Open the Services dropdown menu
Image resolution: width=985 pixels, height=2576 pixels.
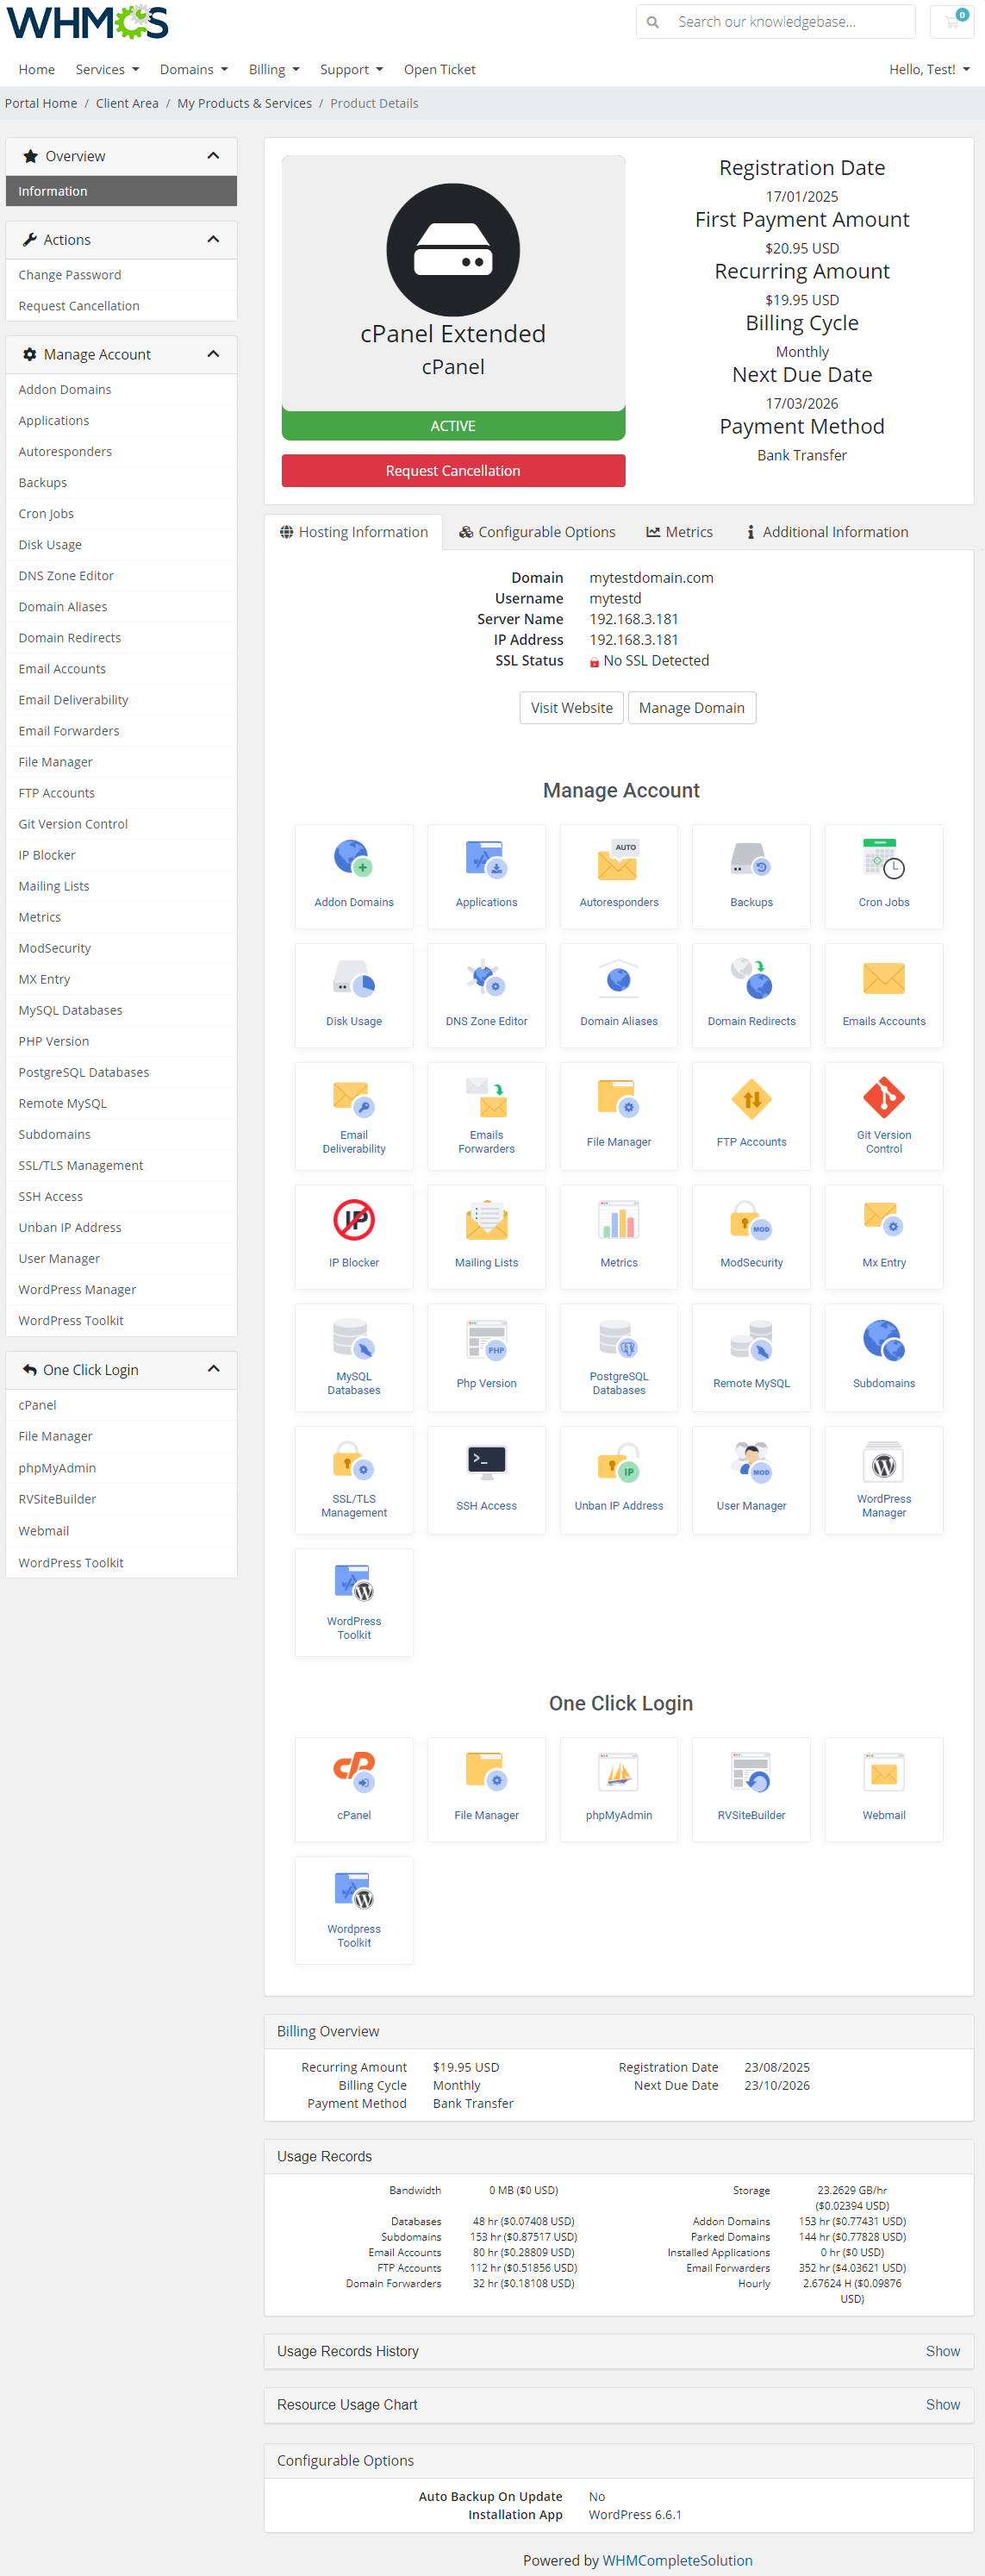tap(107, 70)
